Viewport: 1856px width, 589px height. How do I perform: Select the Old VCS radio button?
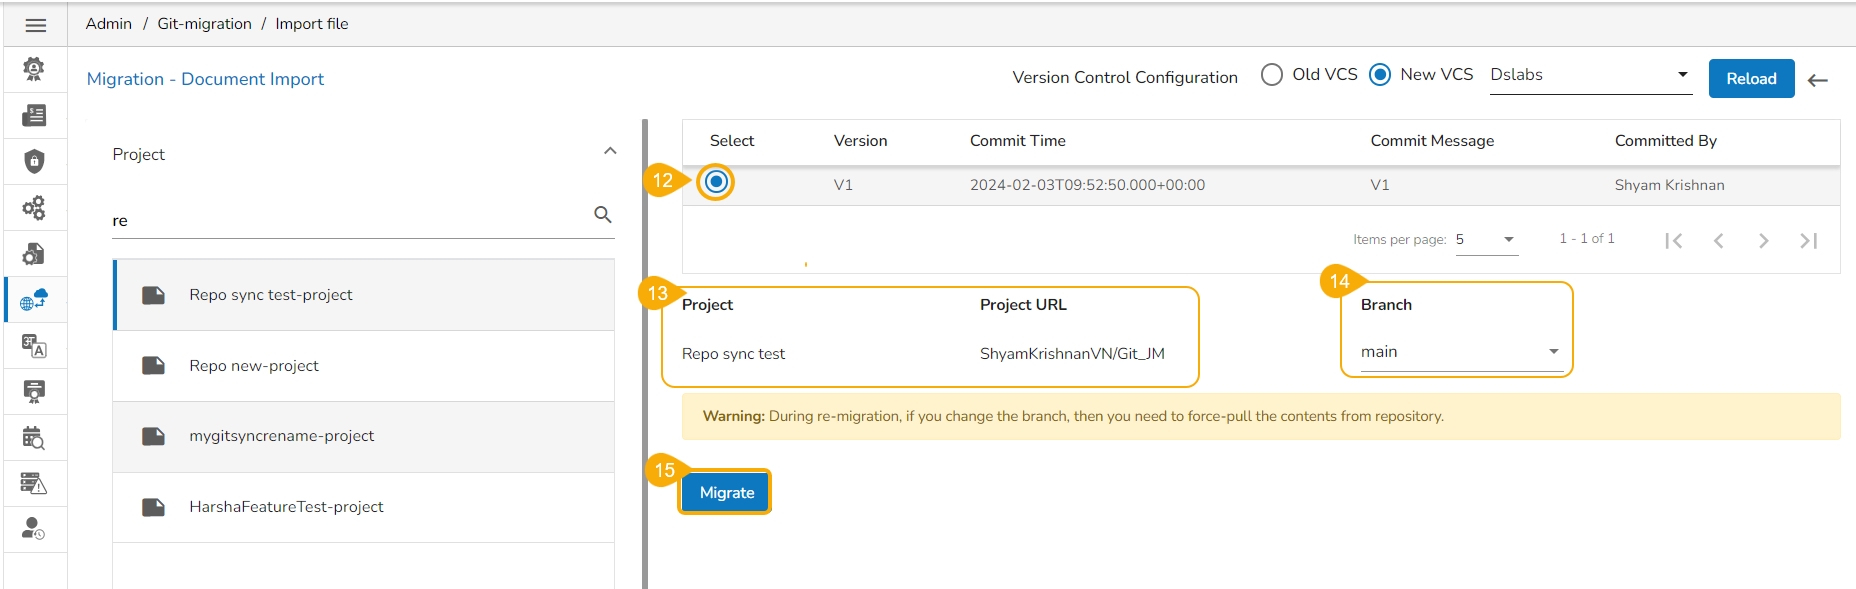pos(1272,75)
